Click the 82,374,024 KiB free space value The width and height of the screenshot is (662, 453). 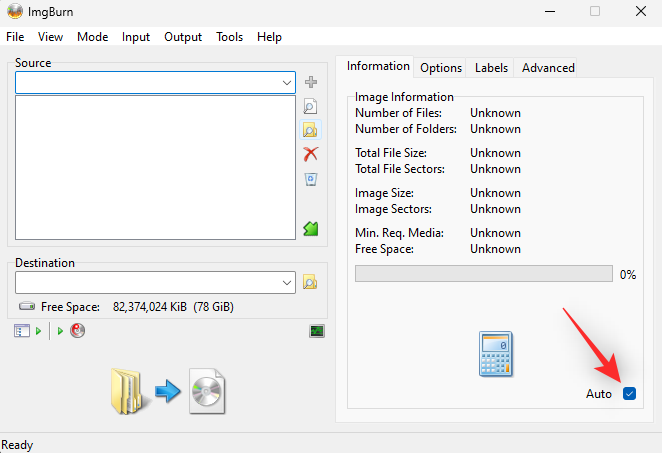coord(149,307)
